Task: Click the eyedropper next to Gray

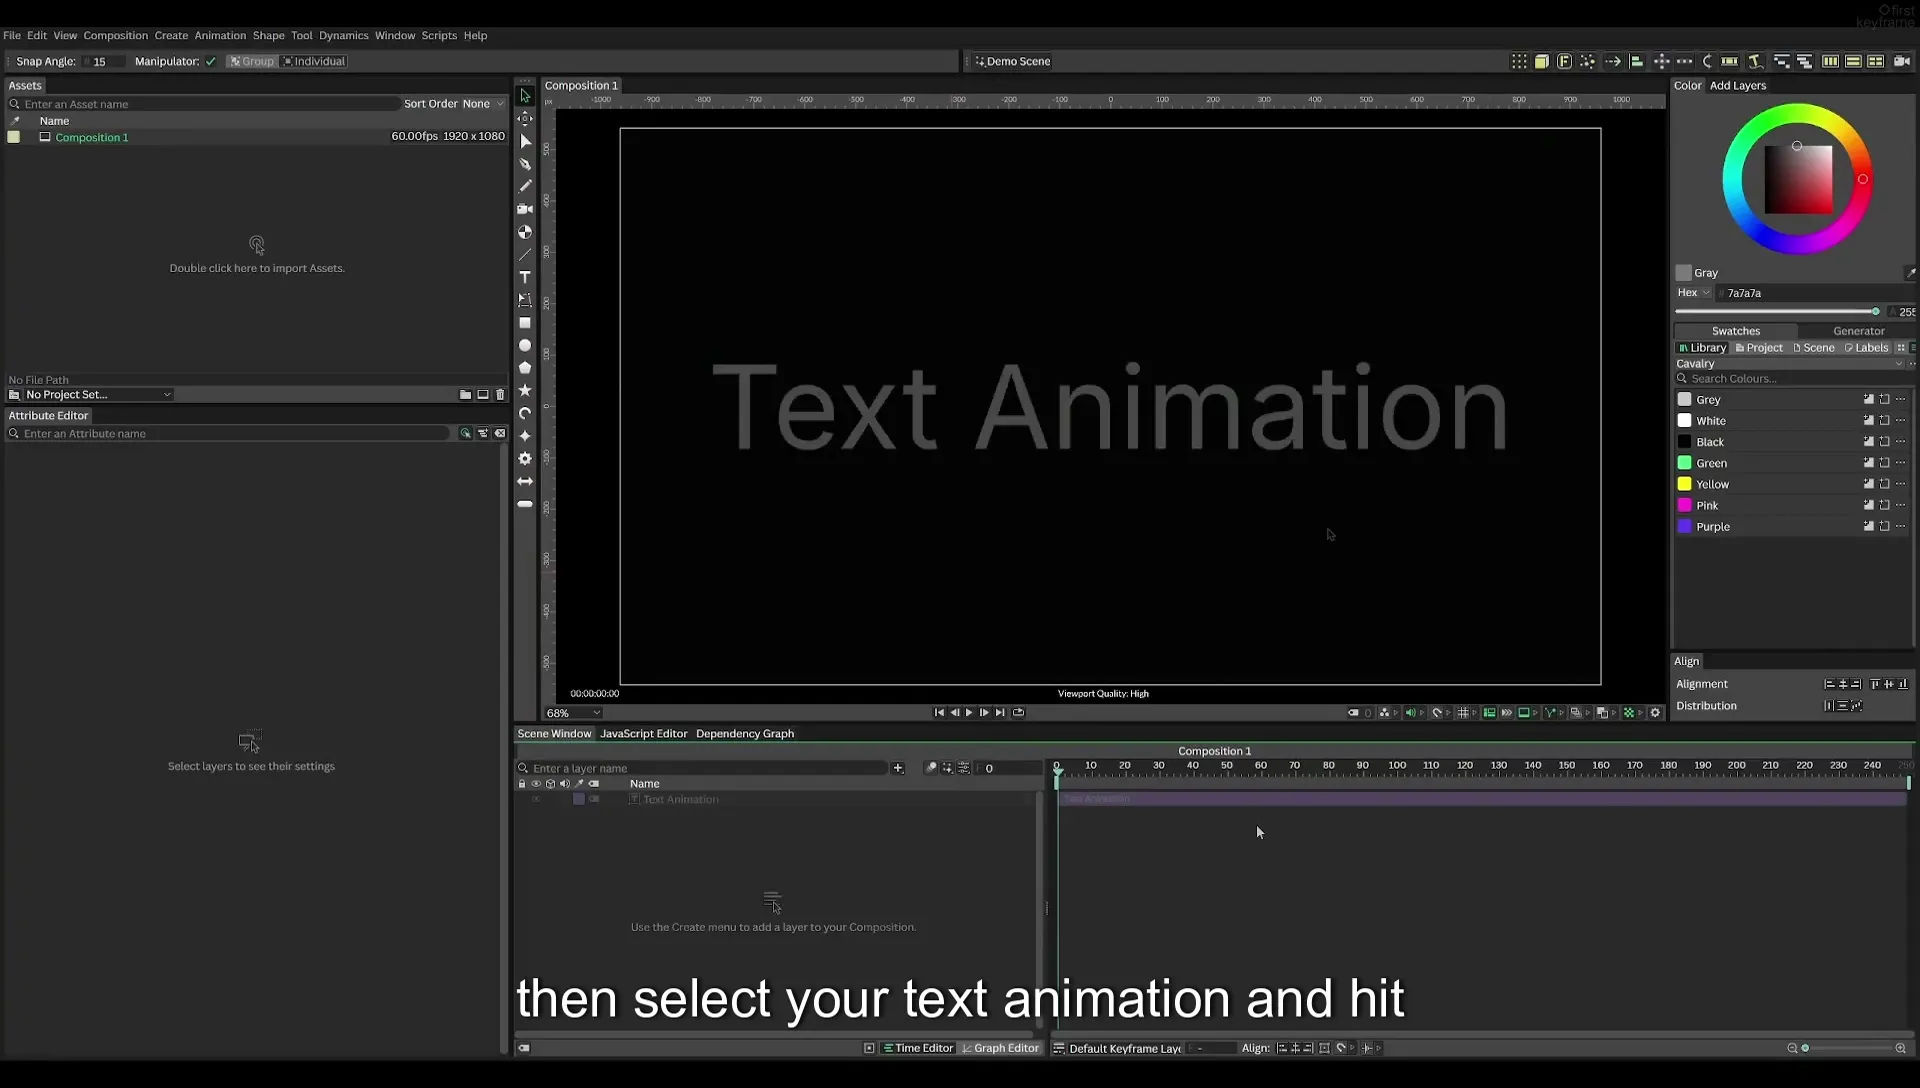Action: point(1910,272)
